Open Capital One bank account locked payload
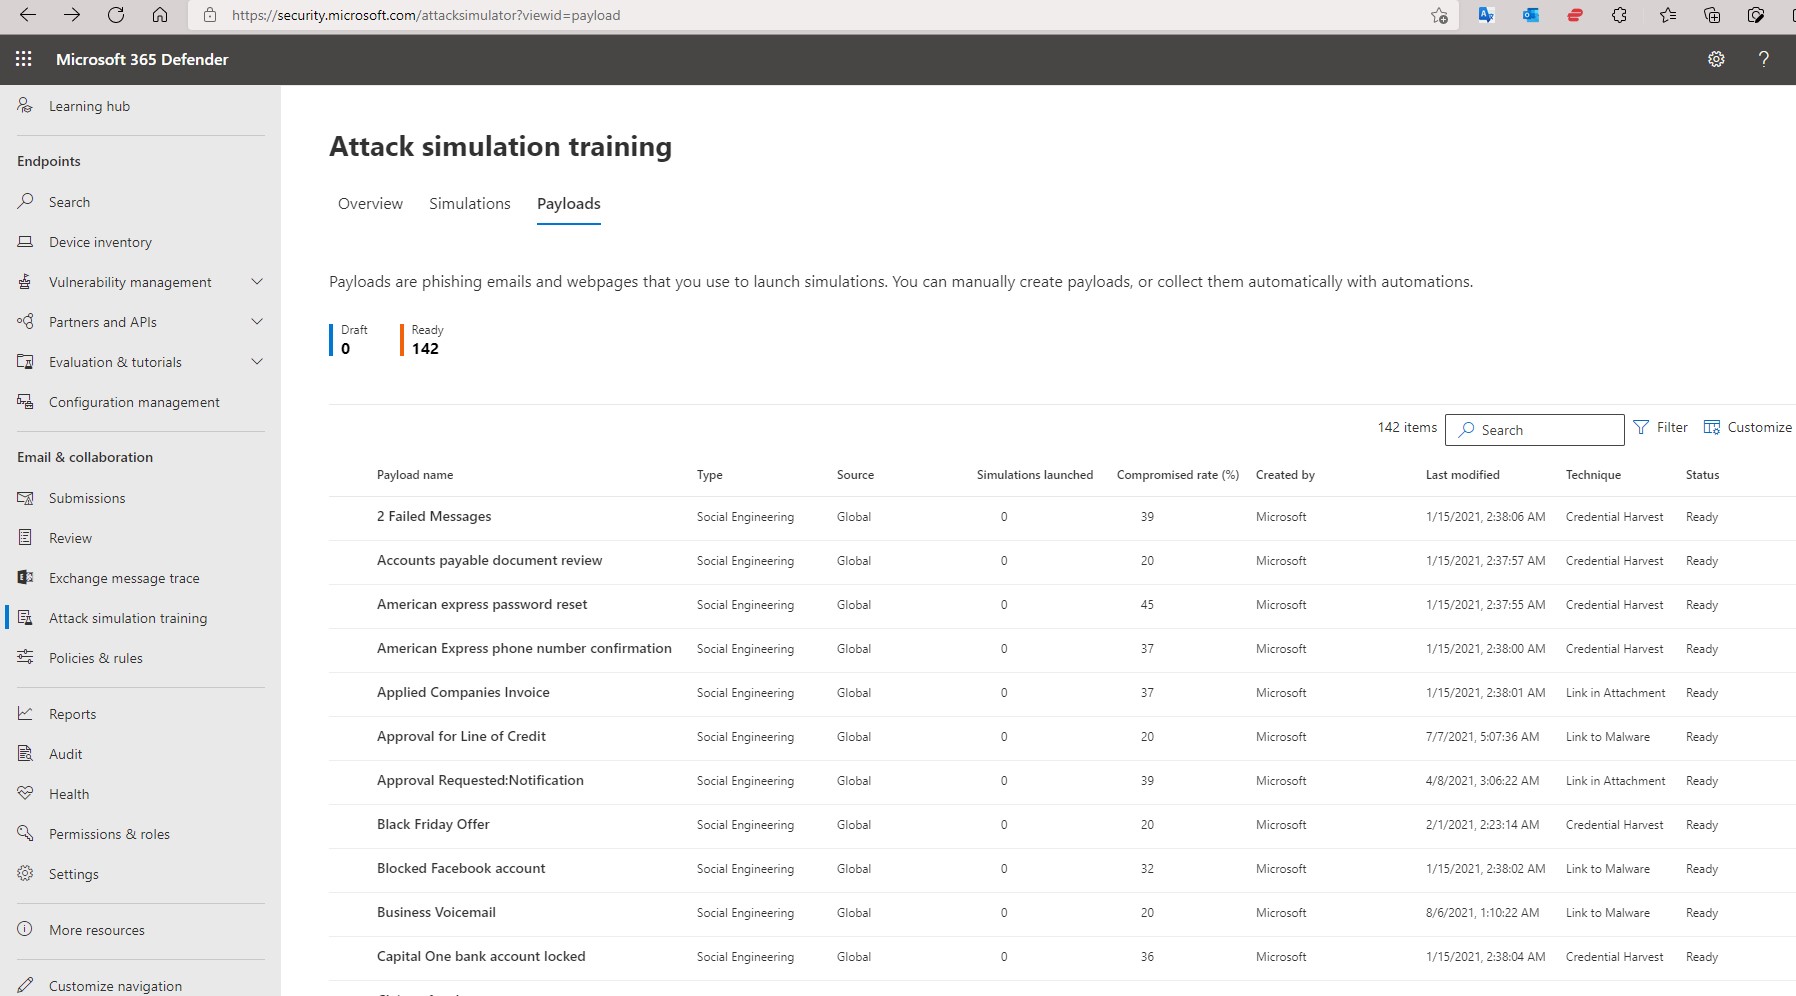This screenshot has height=996, width=1796. pos(481,957)
